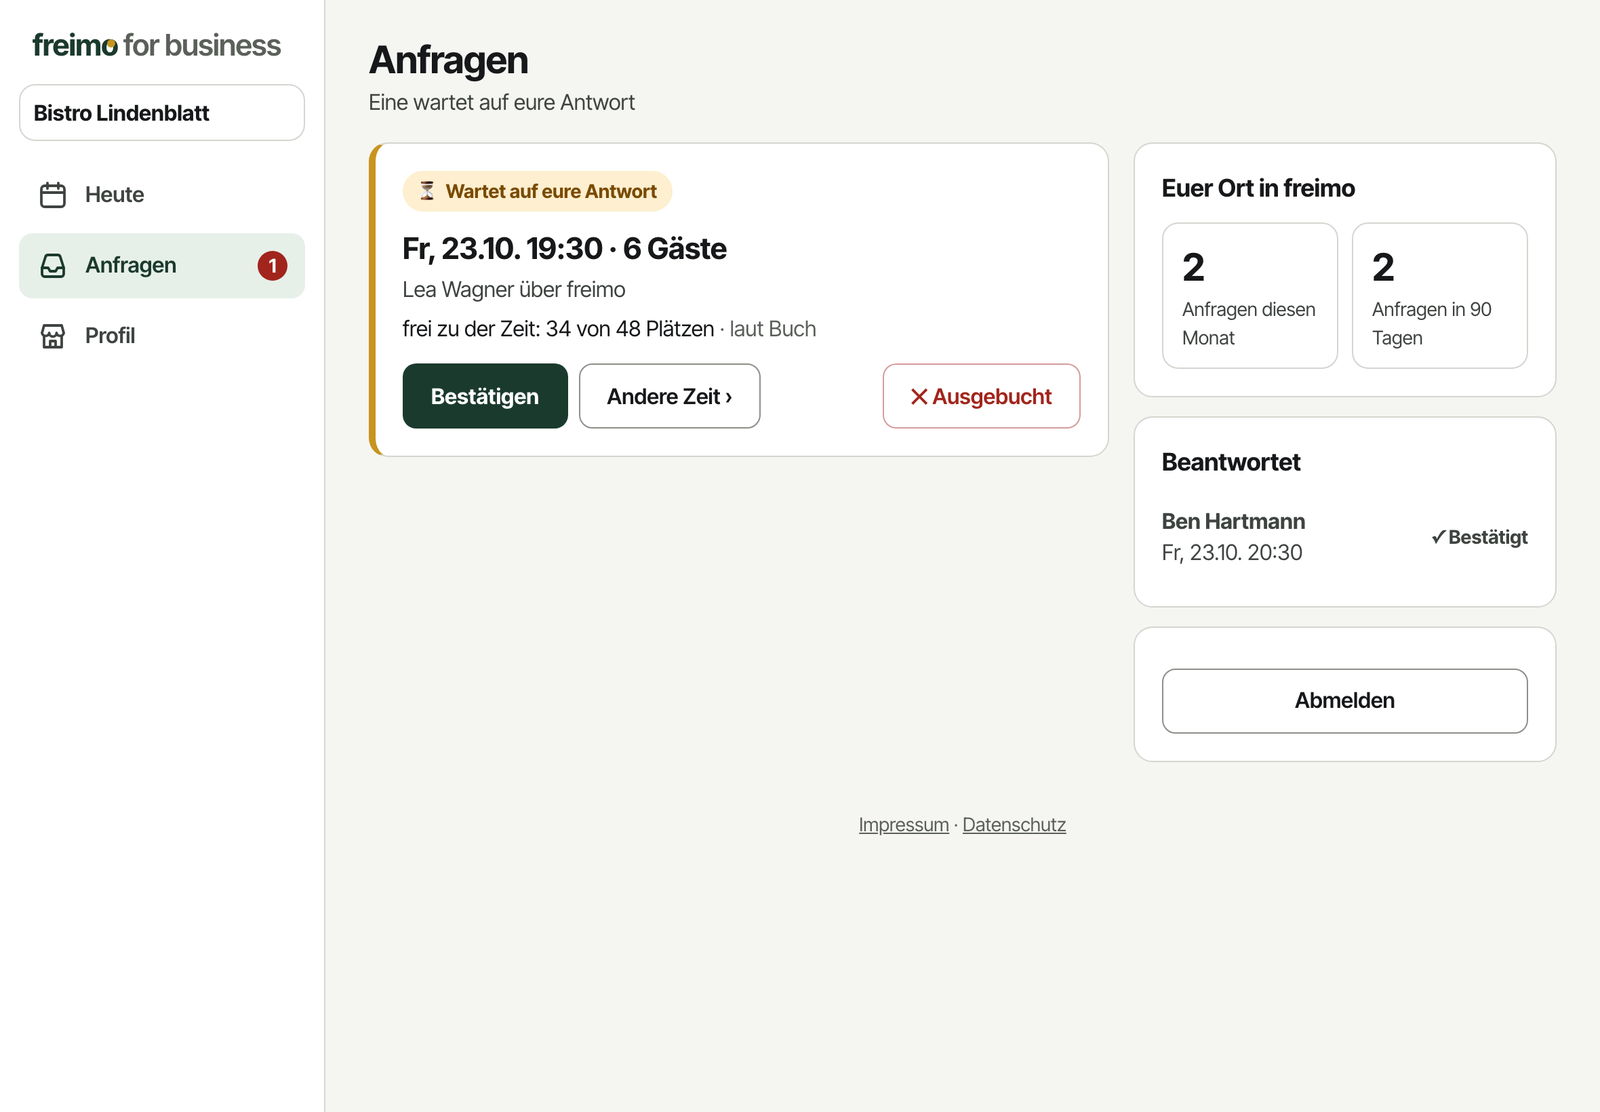
Task: Click the Eine wartet auf eure Antwort subtitle
Action: [502, 103]
